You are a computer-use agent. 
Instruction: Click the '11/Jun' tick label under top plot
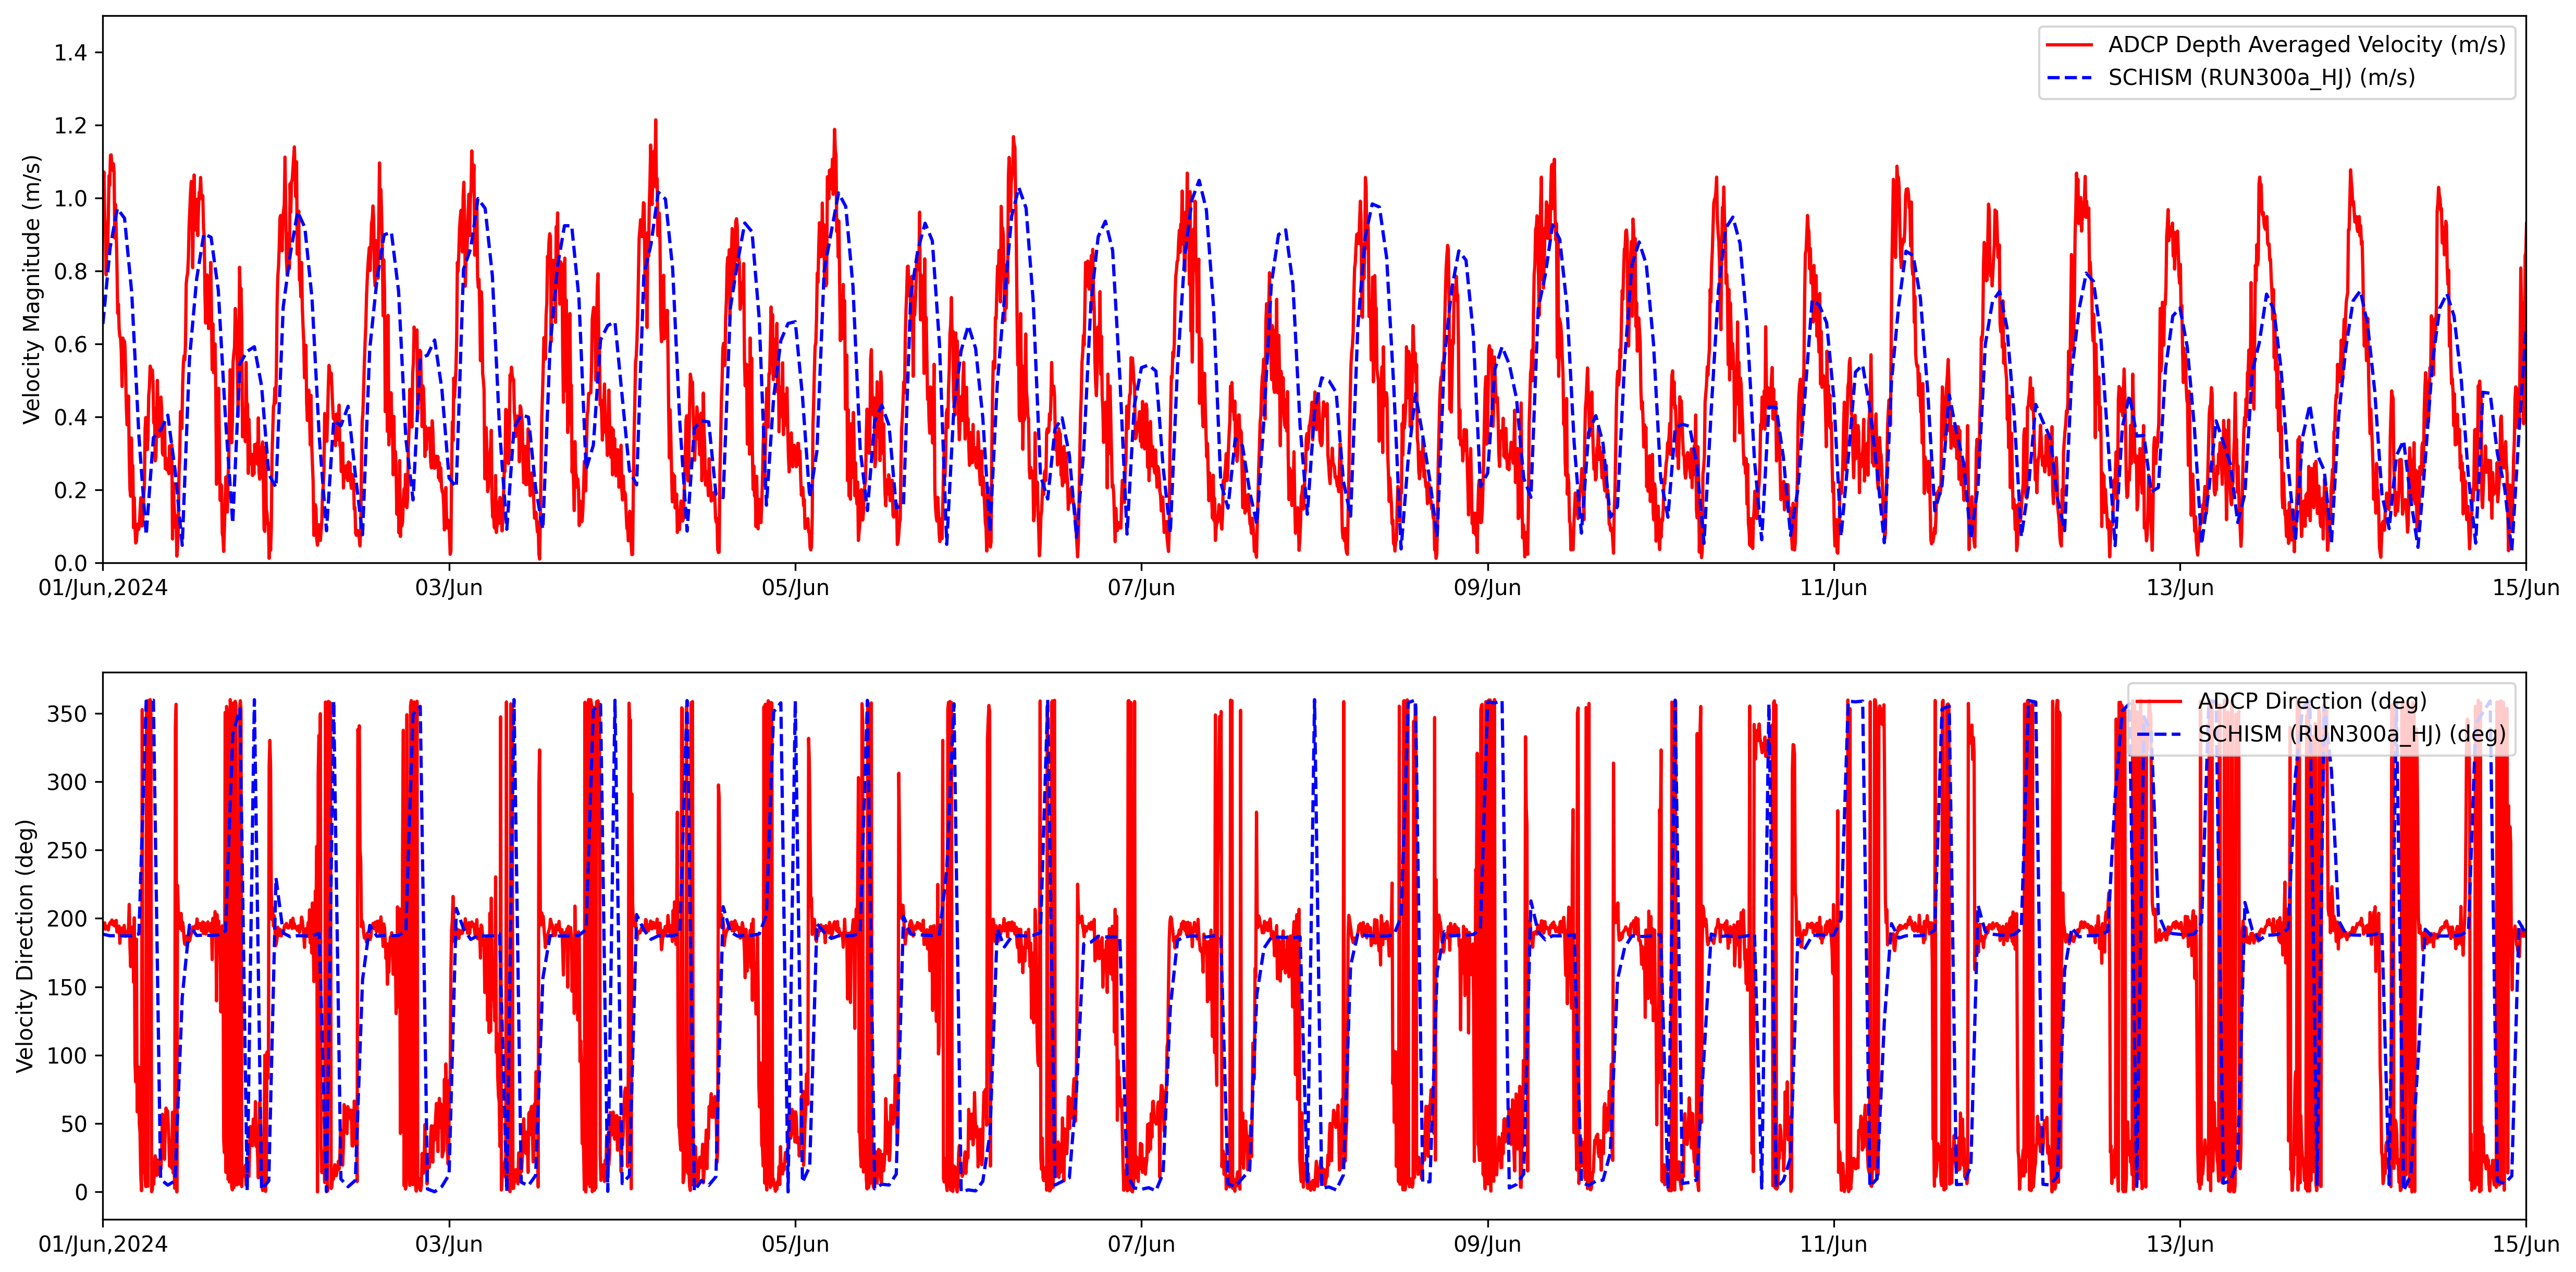1833,588
